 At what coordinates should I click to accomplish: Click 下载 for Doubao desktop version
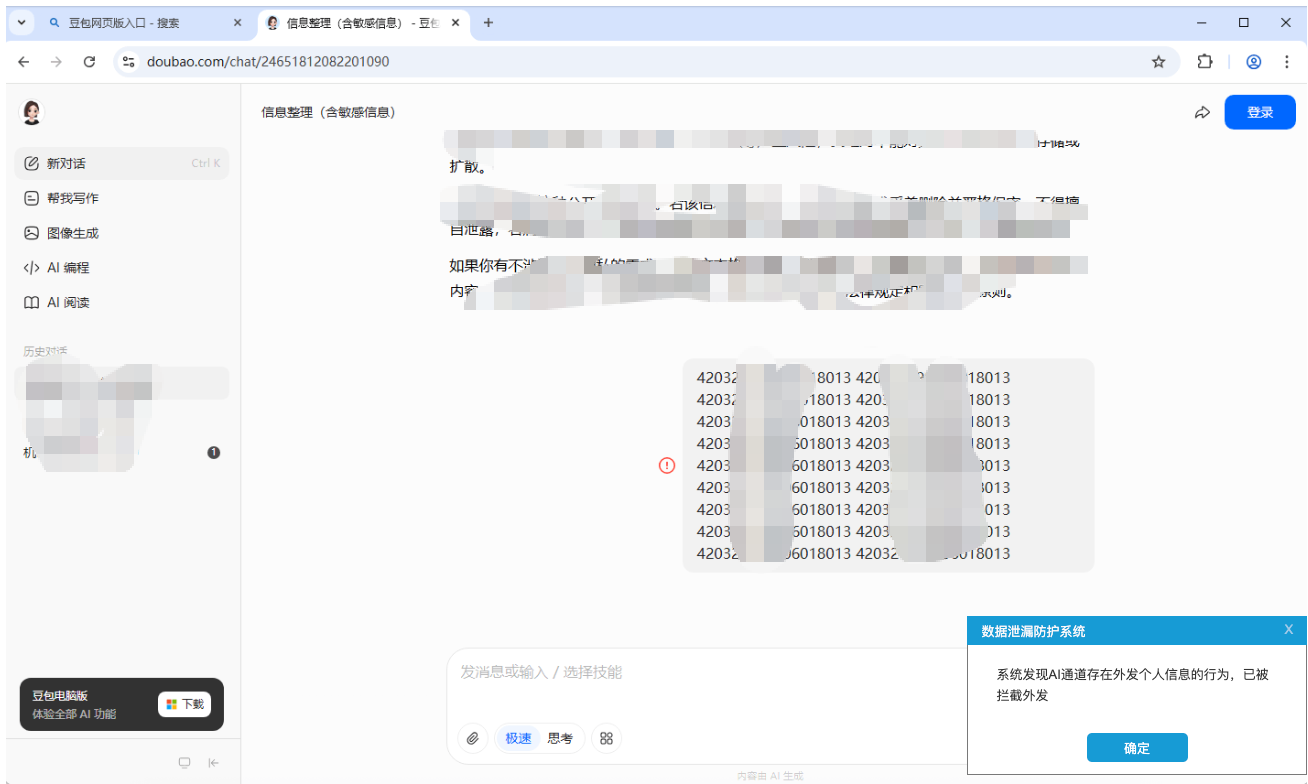point(185,704)
